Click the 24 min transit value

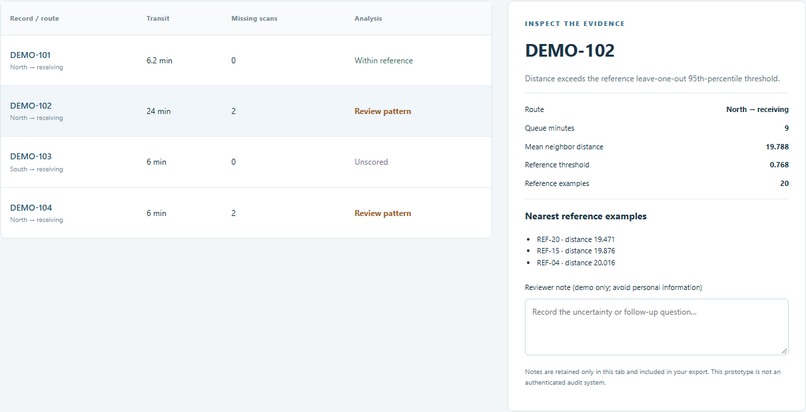tap(158, 111)
